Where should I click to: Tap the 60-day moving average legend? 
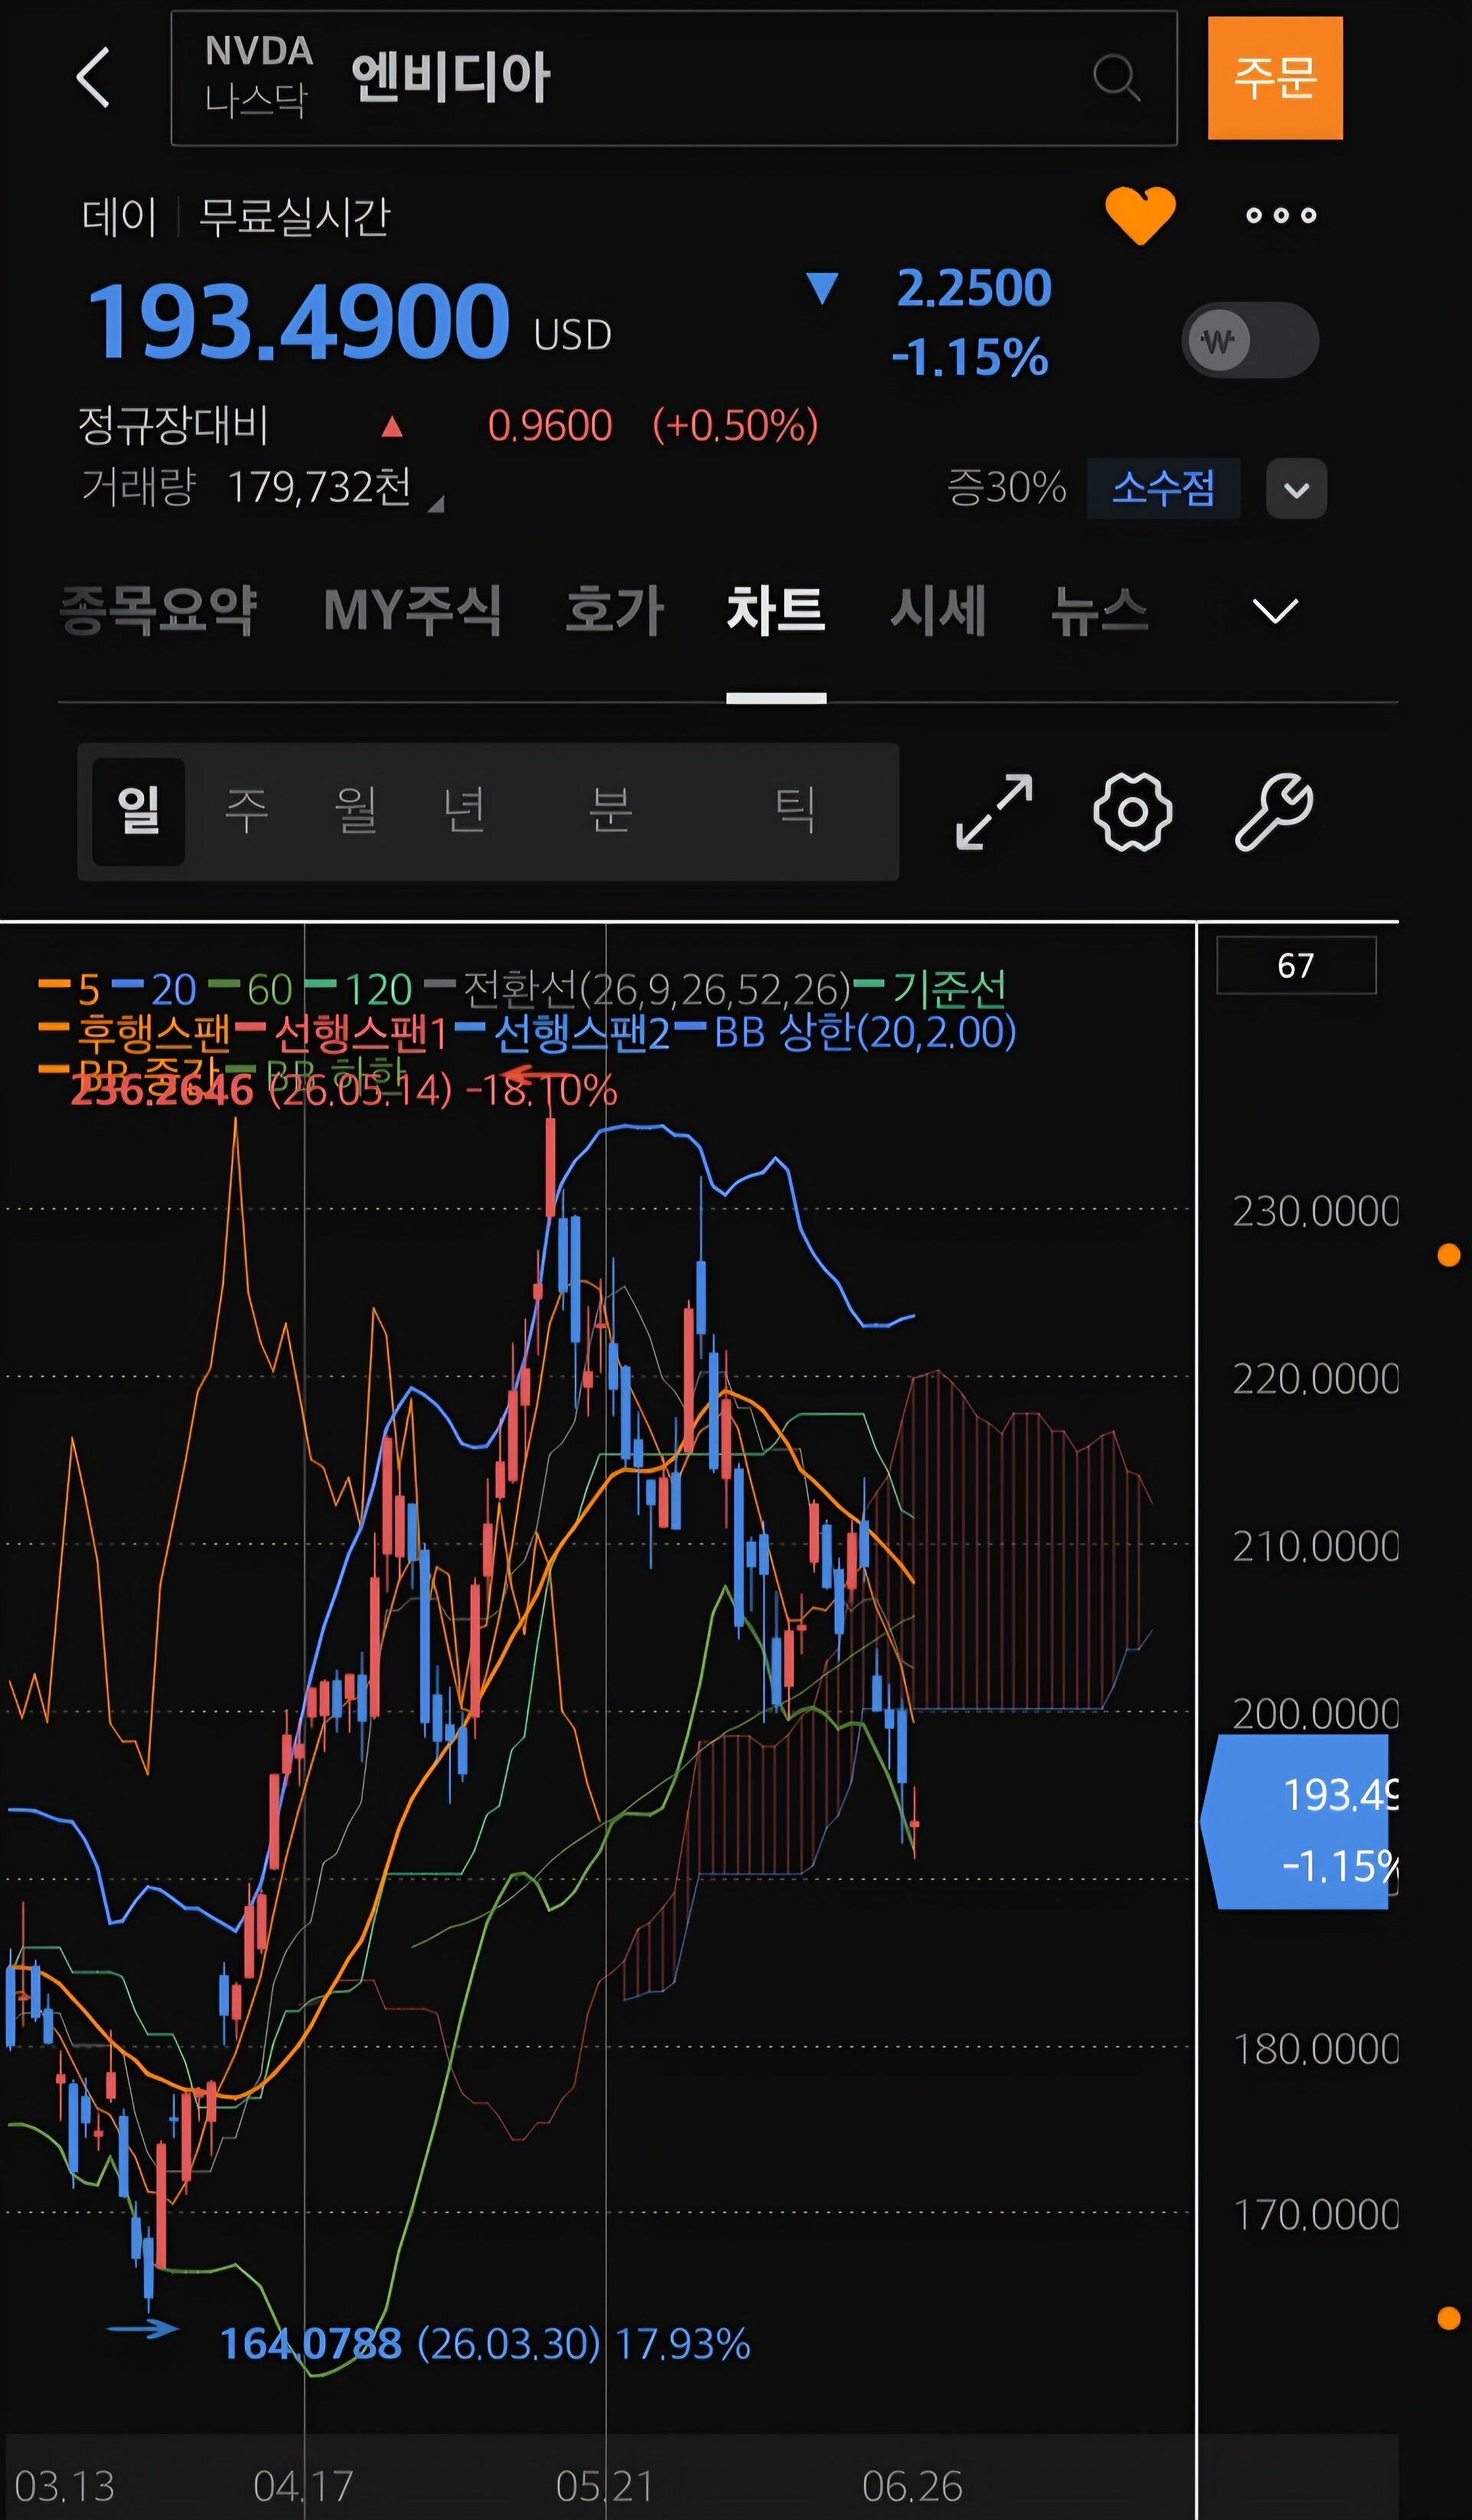[250, 989]
